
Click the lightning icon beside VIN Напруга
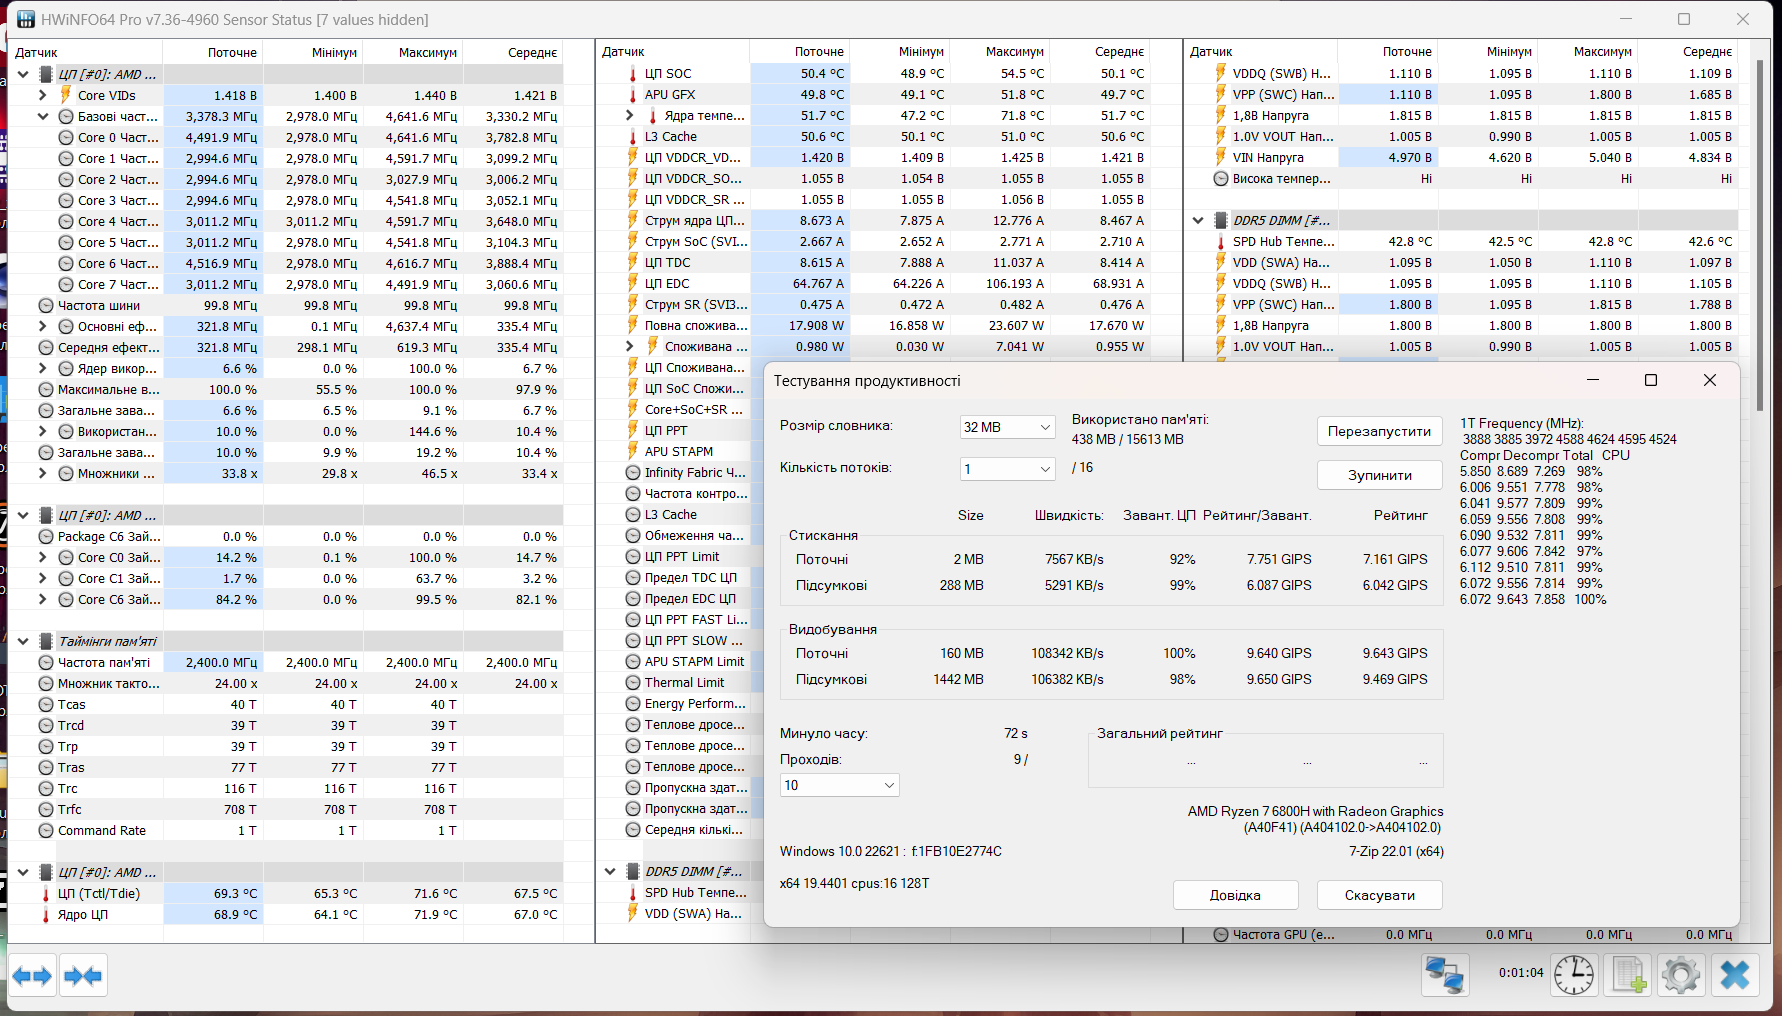pyautogui.click(x=1221, y=157)
